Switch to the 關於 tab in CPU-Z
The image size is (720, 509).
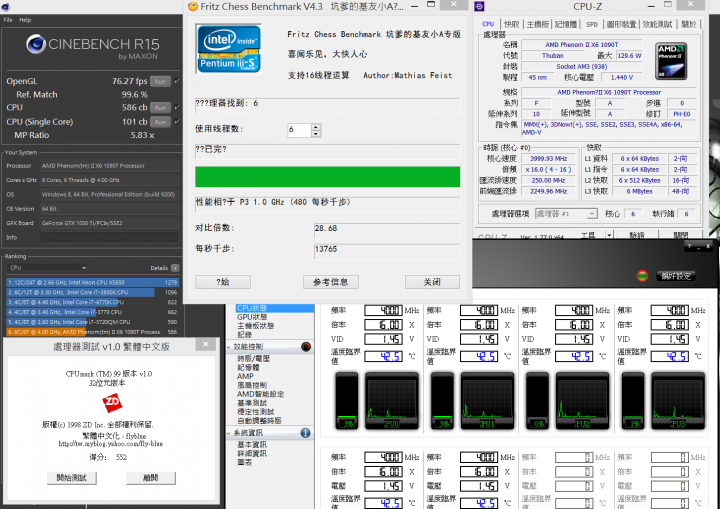point(688,24)
